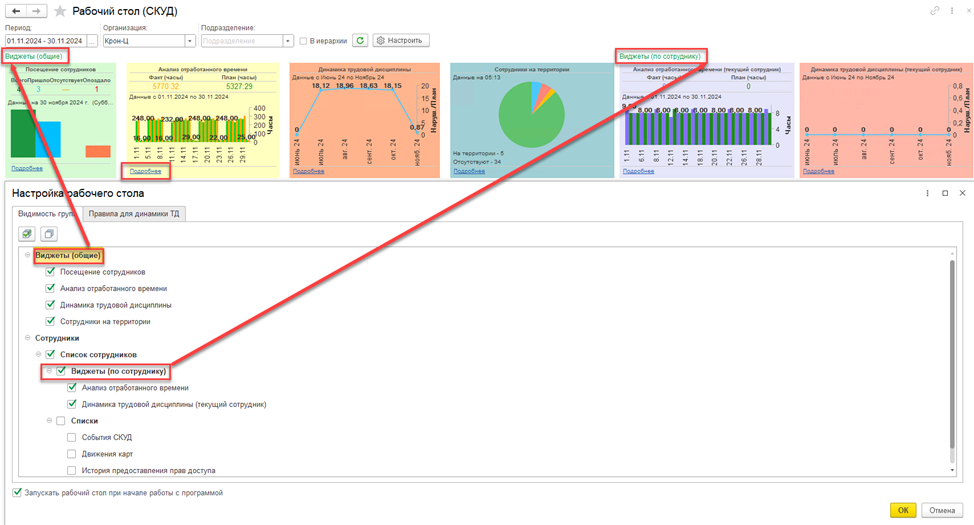
Task: Open the period picker ellipsis button
Action: tap(92, 41)
